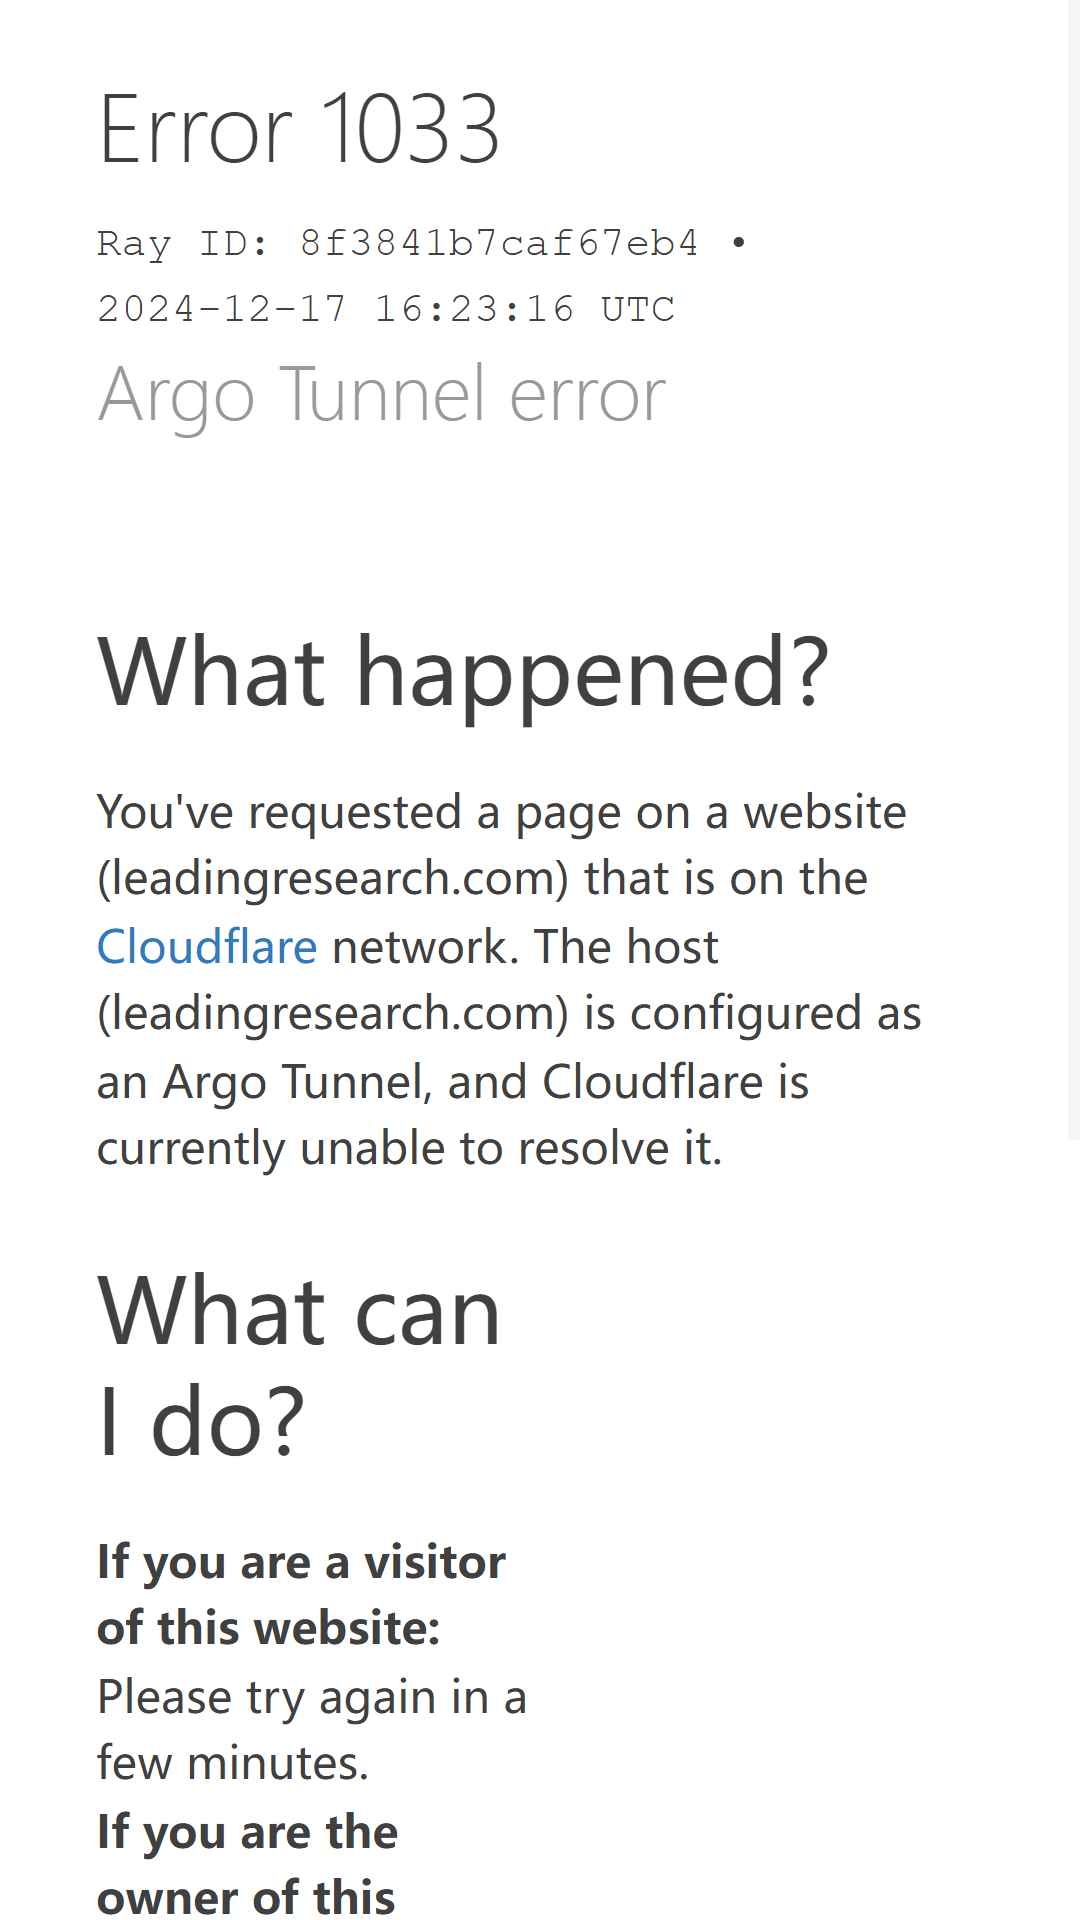Click the Error 1033 heading
Screen dimensions: 1080x1920
pyautogui.click(x=299, y=129)
